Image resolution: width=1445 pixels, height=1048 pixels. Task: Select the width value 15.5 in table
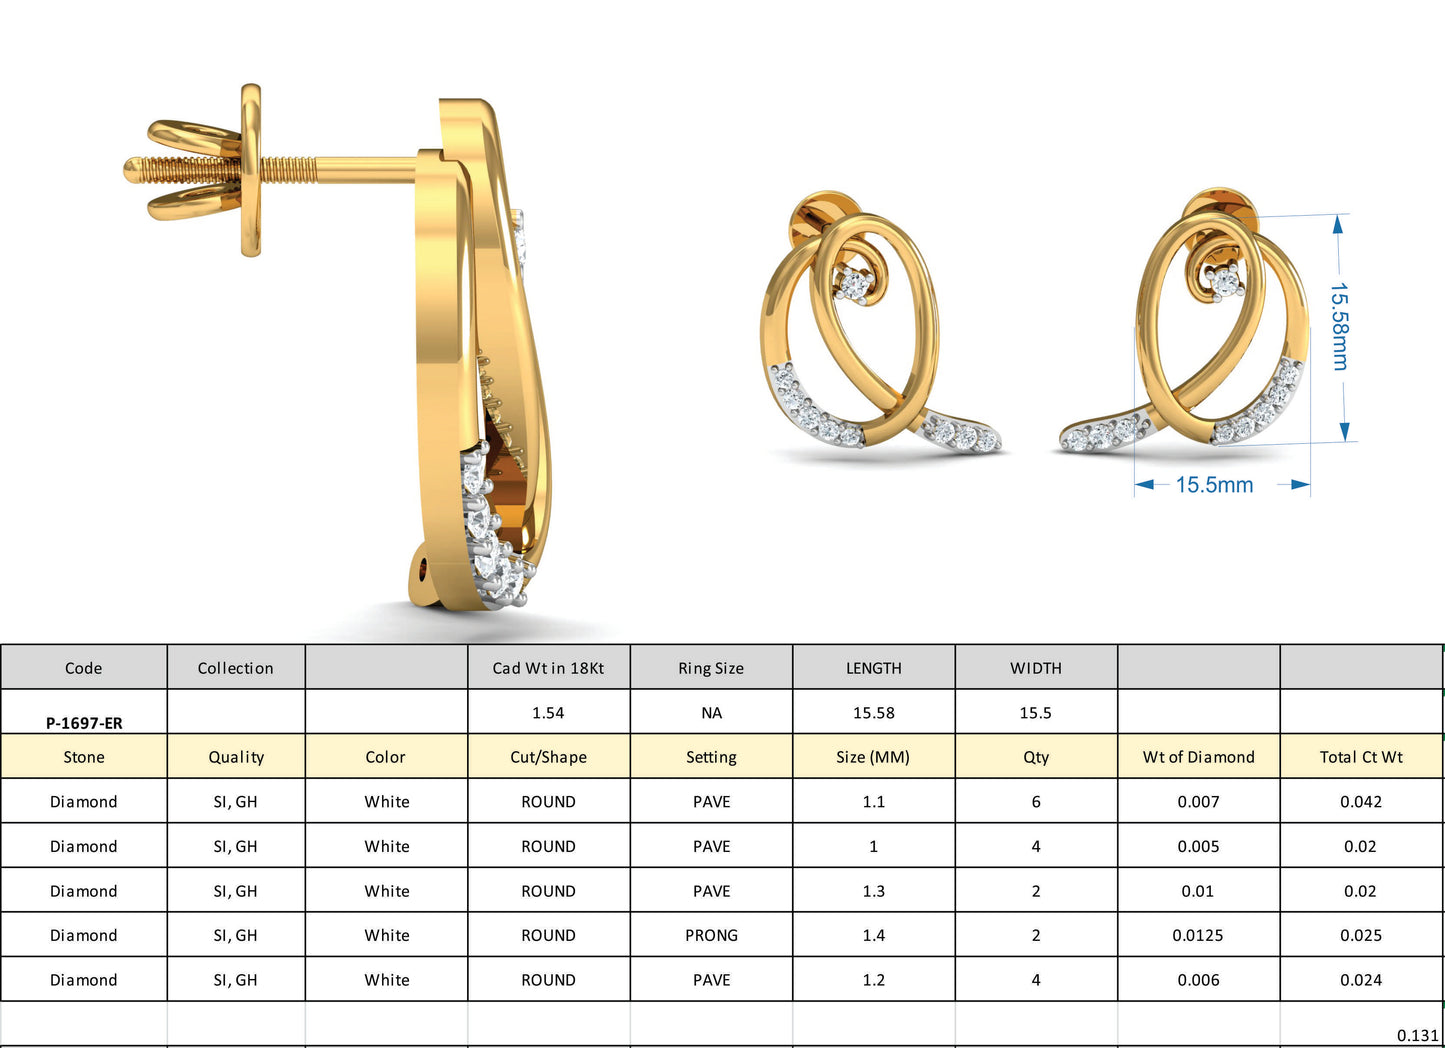1036,713
